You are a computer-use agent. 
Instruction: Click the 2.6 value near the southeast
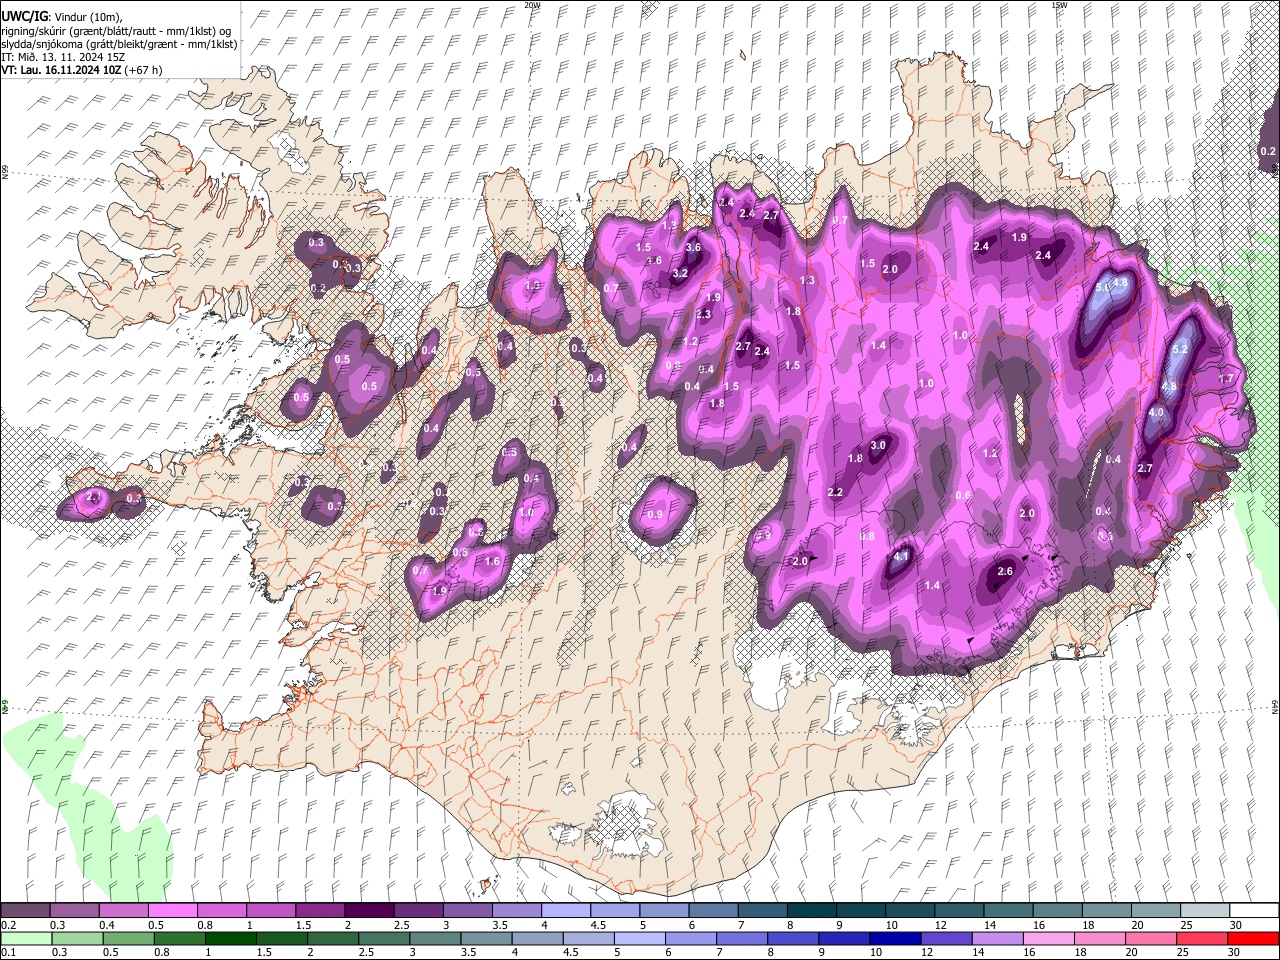(x=1005, y=571)
